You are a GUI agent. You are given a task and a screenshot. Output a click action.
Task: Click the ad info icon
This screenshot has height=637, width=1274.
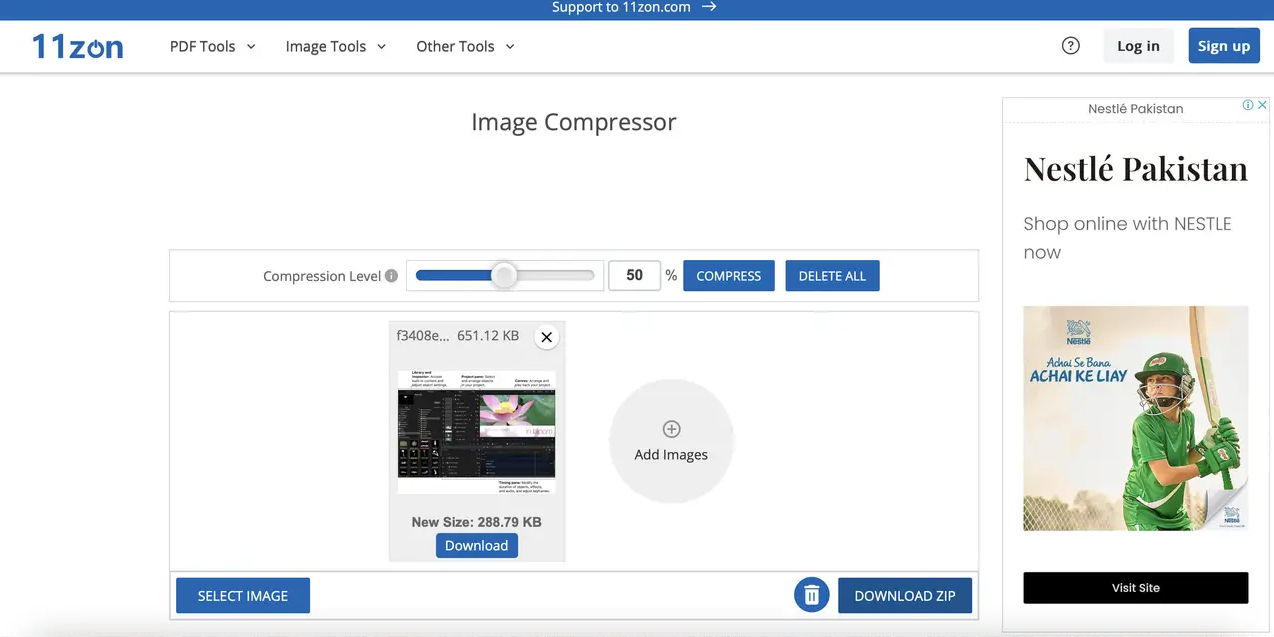1248,105
